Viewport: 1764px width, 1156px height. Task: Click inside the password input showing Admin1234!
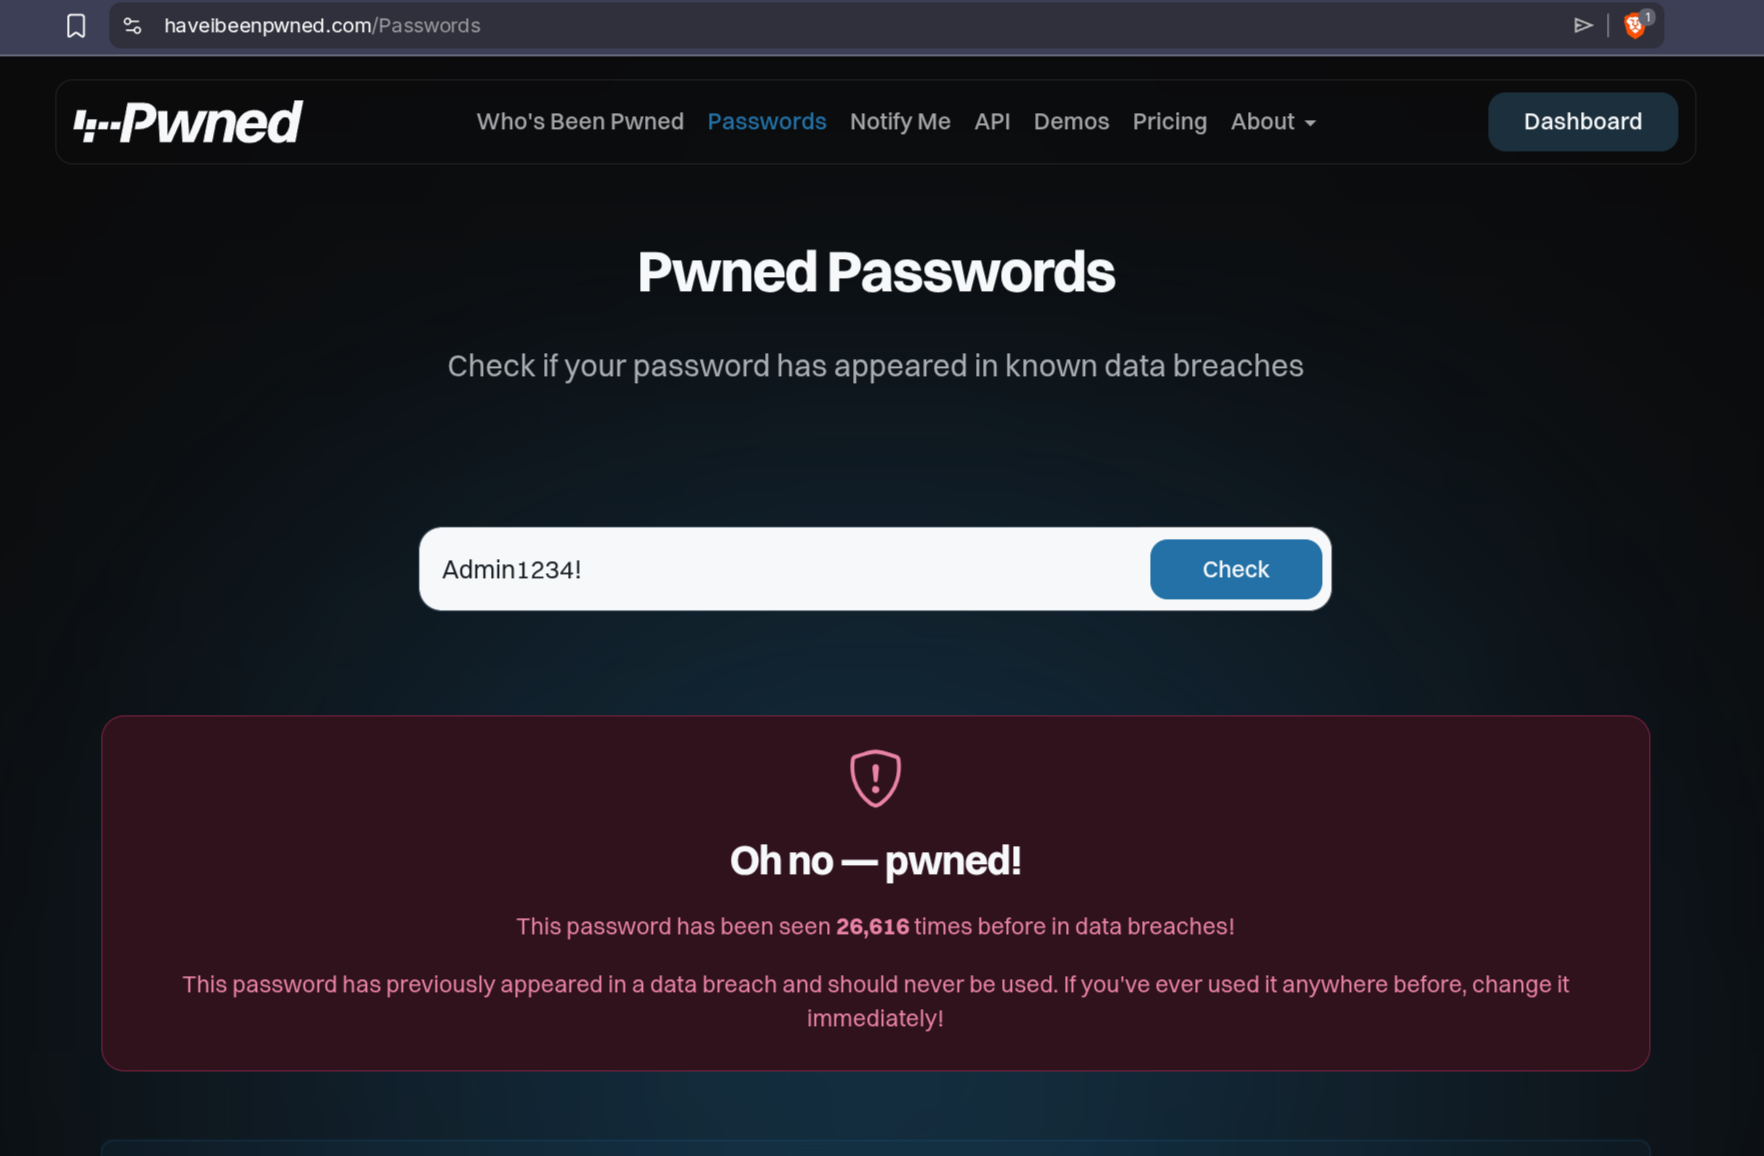point(780,569)
